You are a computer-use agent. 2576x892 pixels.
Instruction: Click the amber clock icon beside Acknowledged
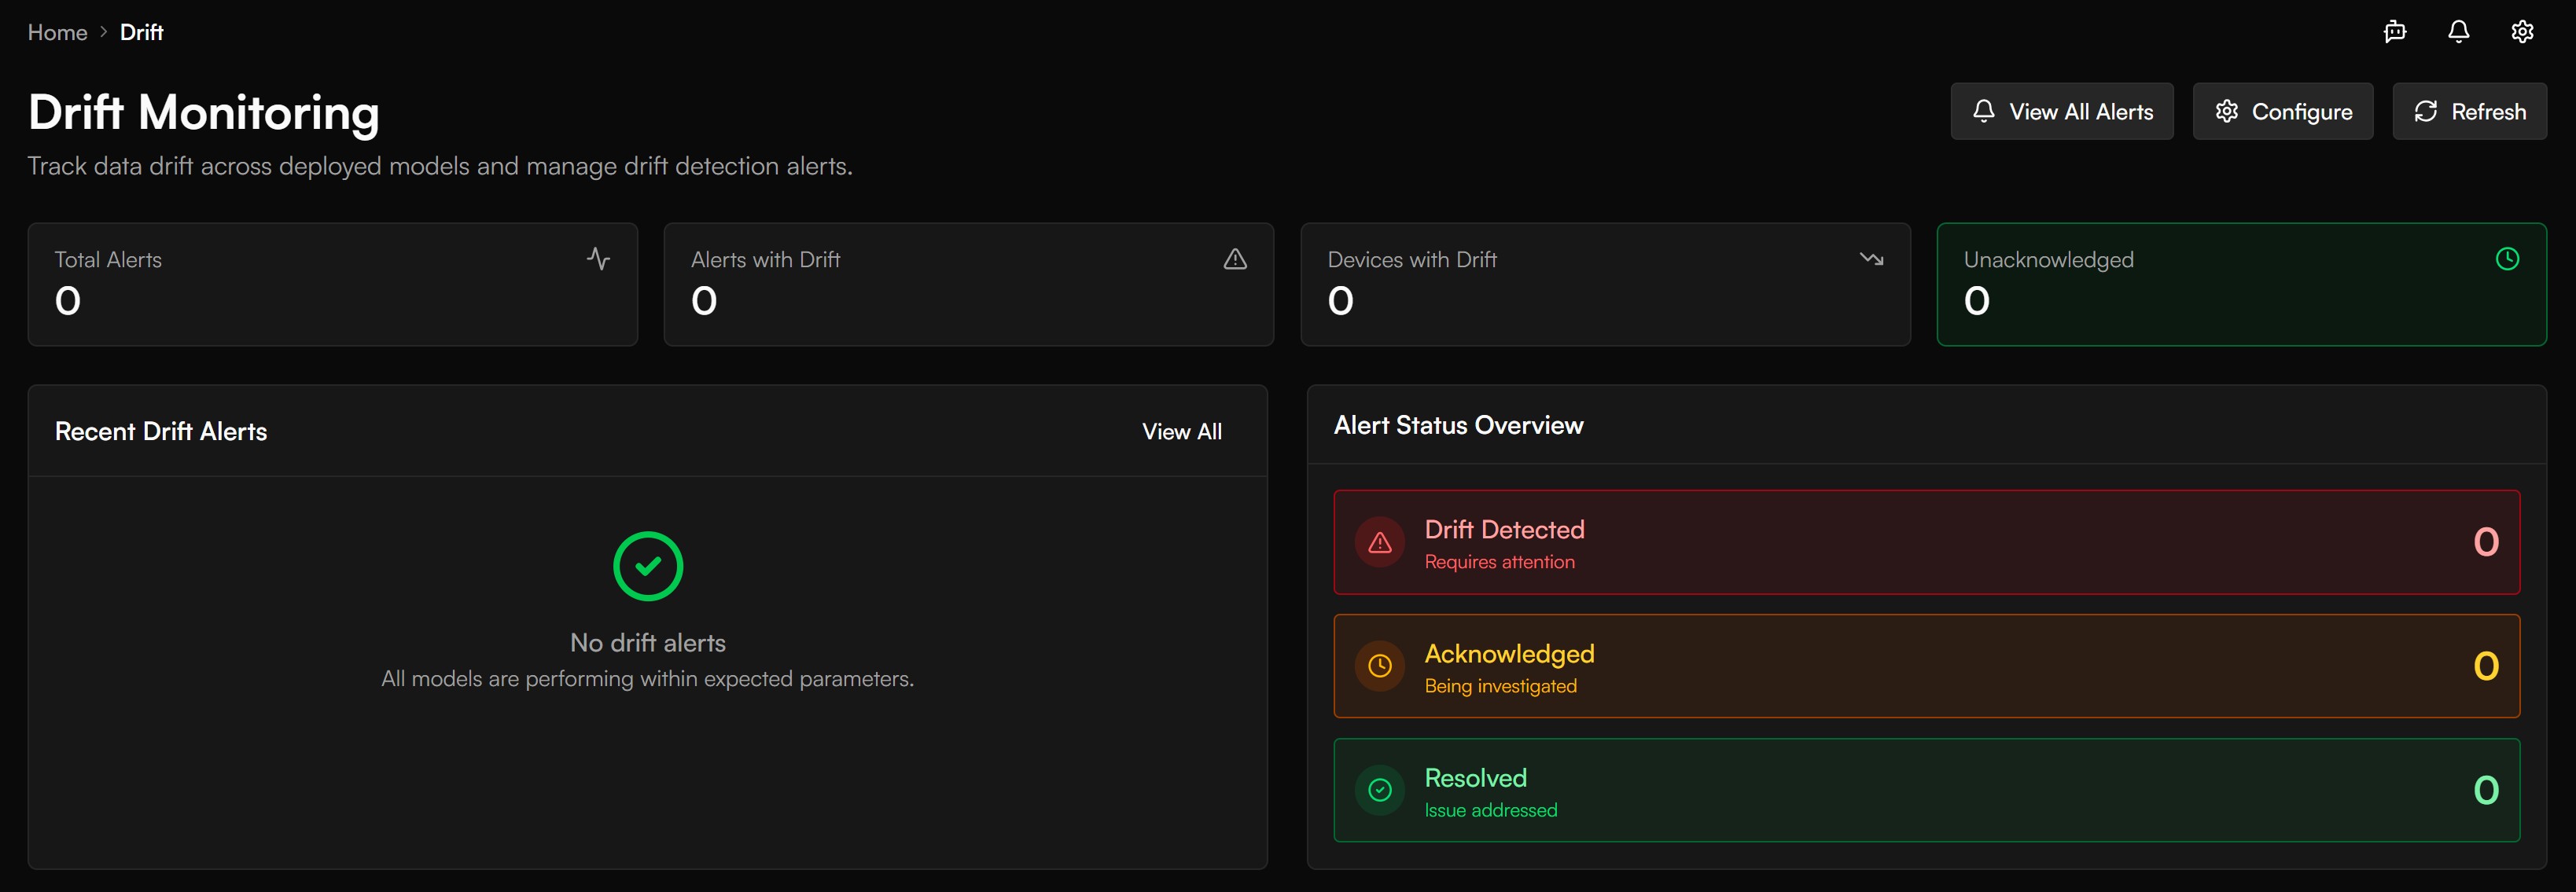[1380, 666]
